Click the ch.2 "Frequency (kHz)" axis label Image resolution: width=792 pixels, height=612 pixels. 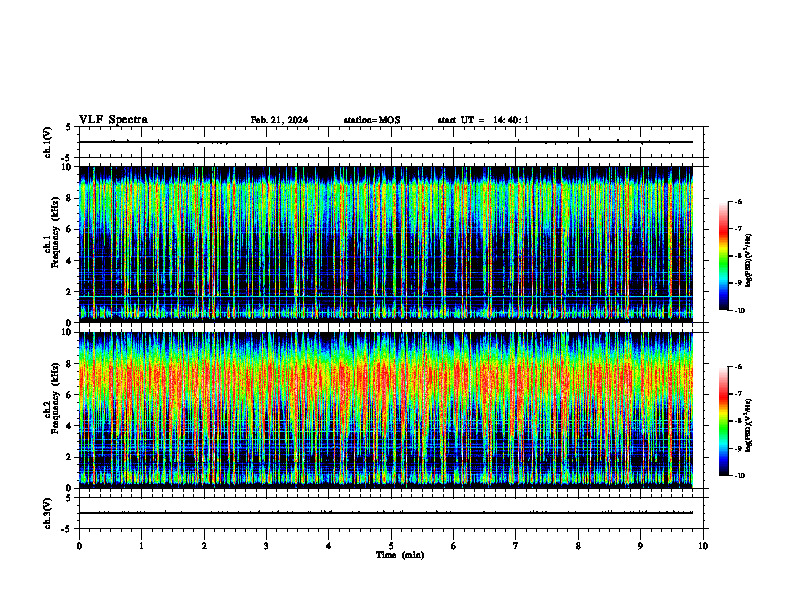[x=54, y=398]
